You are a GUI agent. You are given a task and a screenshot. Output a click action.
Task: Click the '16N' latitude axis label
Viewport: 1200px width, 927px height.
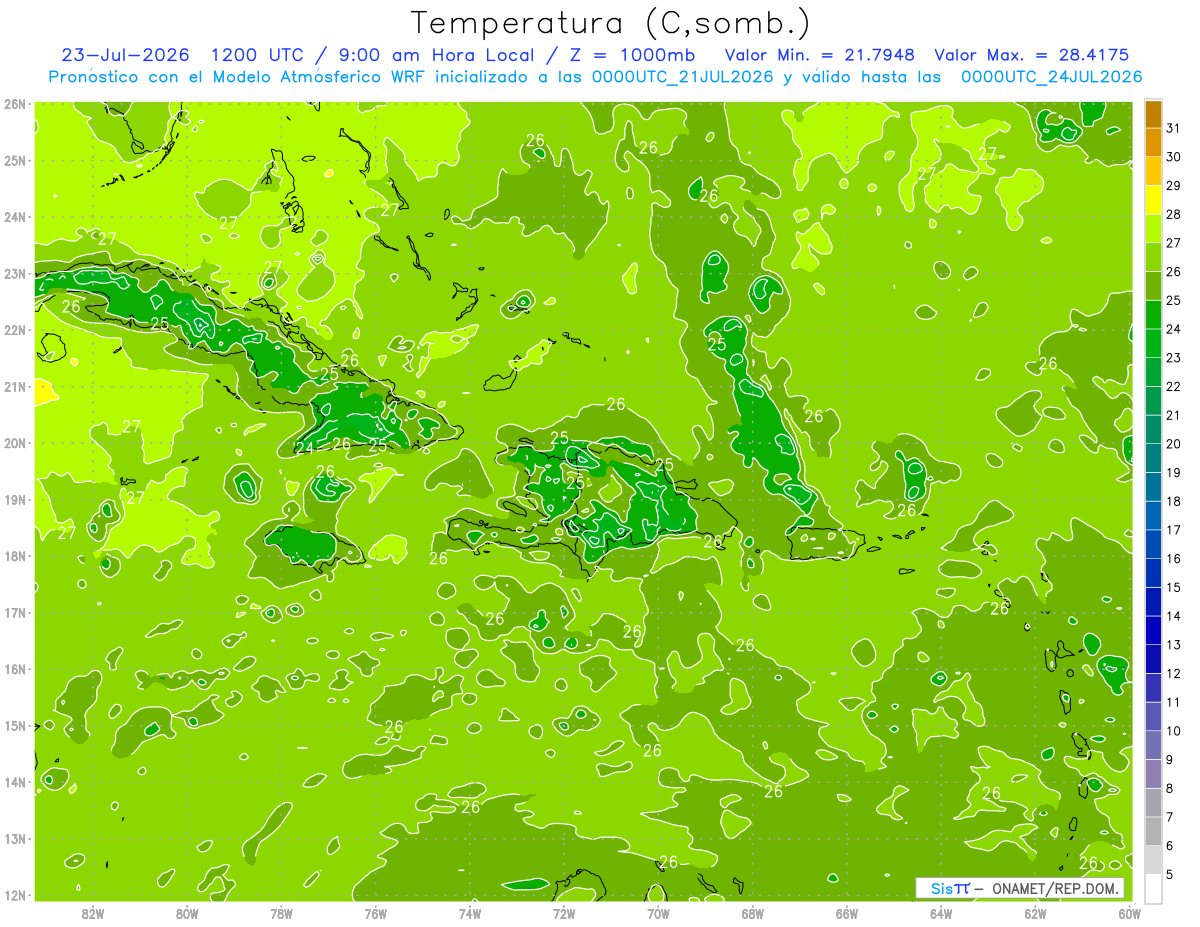[x=14, y=669]
